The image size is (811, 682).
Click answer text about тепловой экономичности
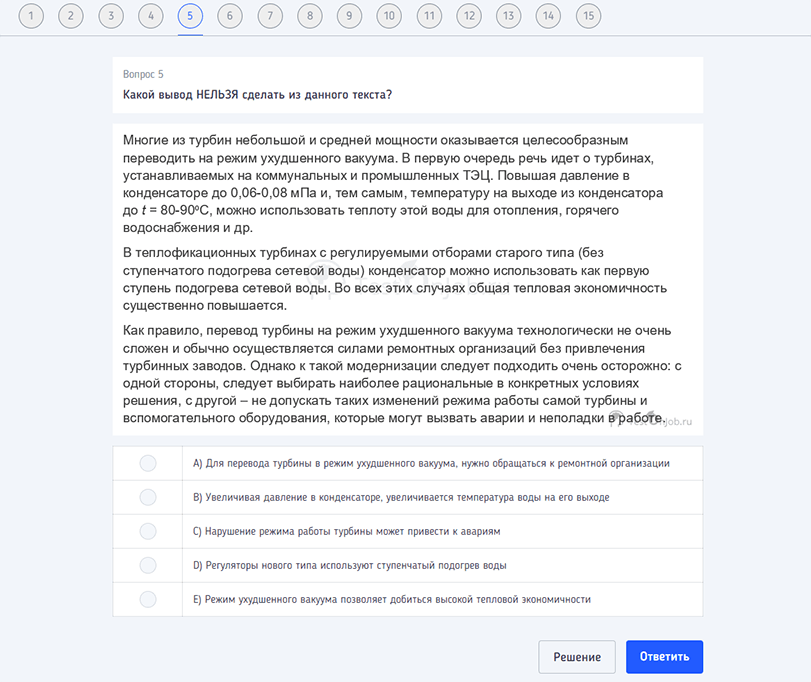point(392,599)
